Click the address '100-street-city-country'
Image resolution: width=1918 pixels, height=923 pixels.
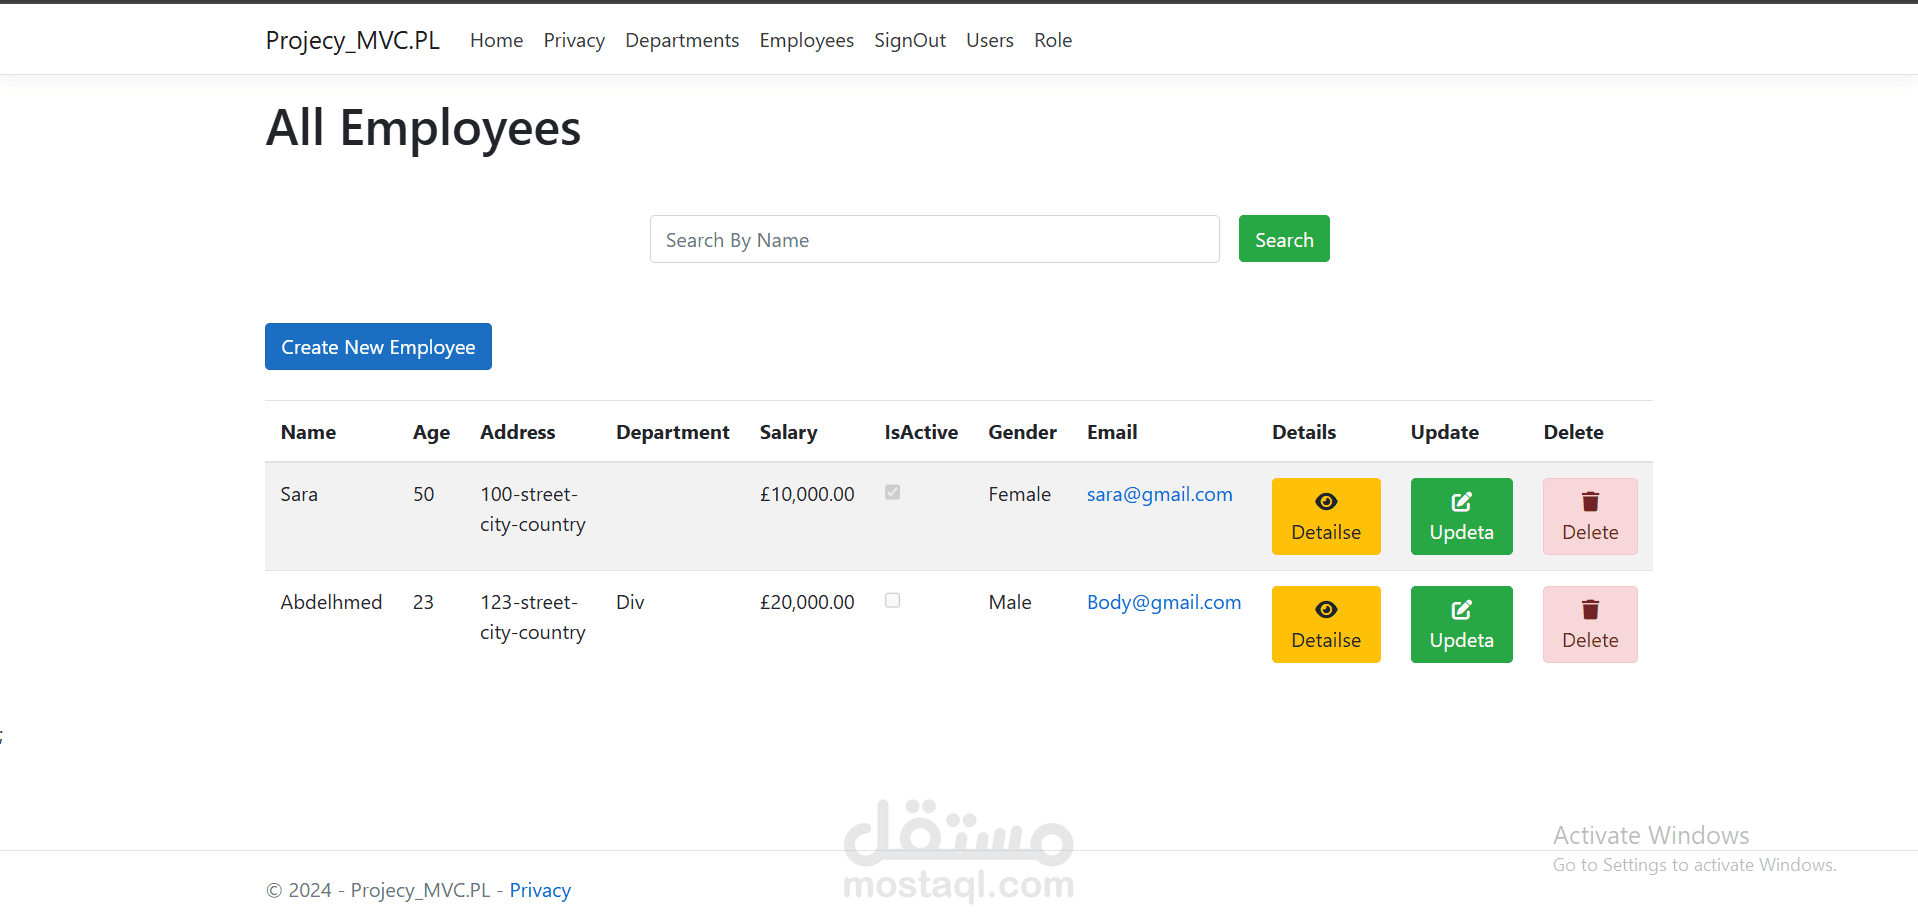click(533, 509)
